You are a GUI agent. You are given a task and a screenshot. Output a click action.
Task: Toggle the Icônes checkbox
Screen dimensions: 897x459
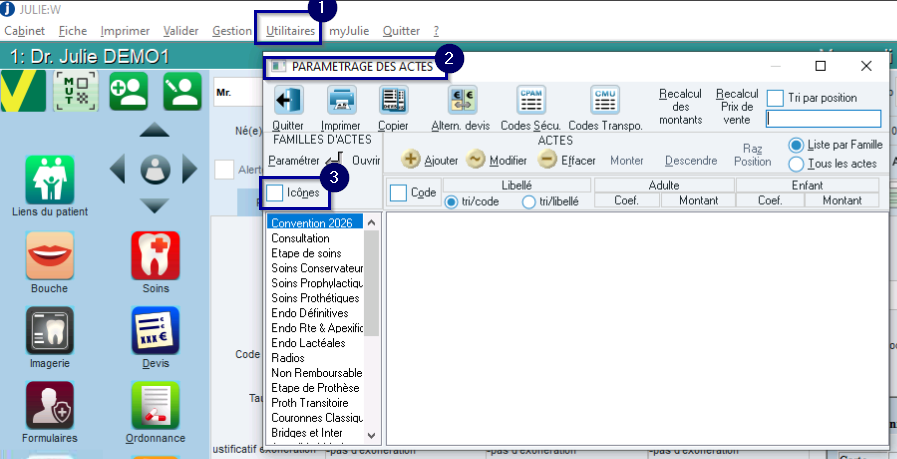point(275,193)
